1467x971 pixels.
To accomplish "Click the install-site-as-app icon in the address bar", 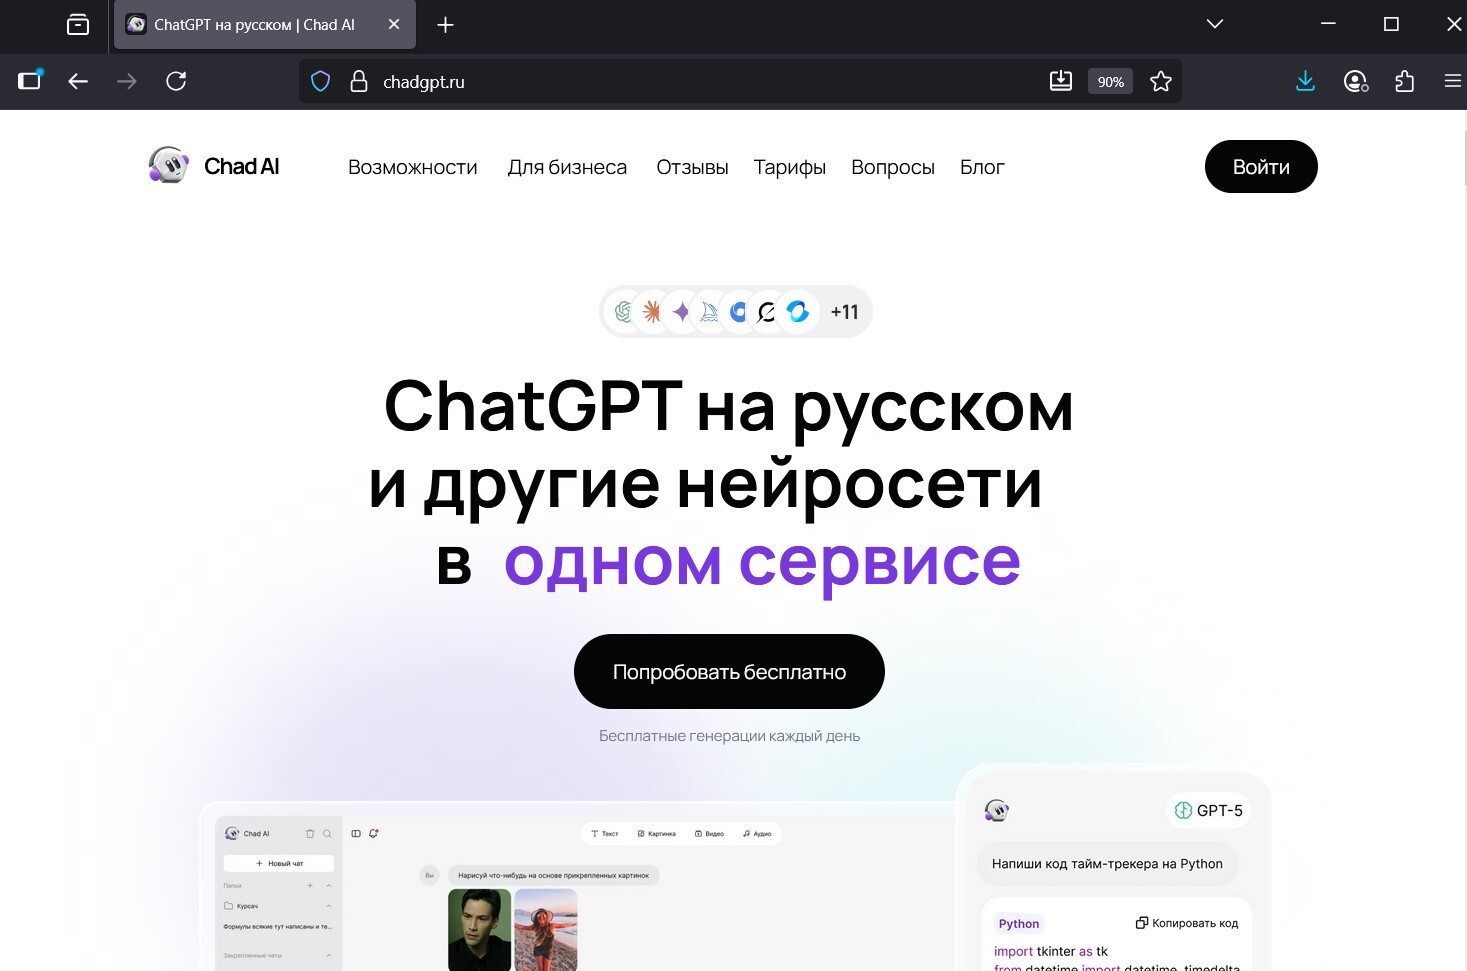I will (1061, 82).
